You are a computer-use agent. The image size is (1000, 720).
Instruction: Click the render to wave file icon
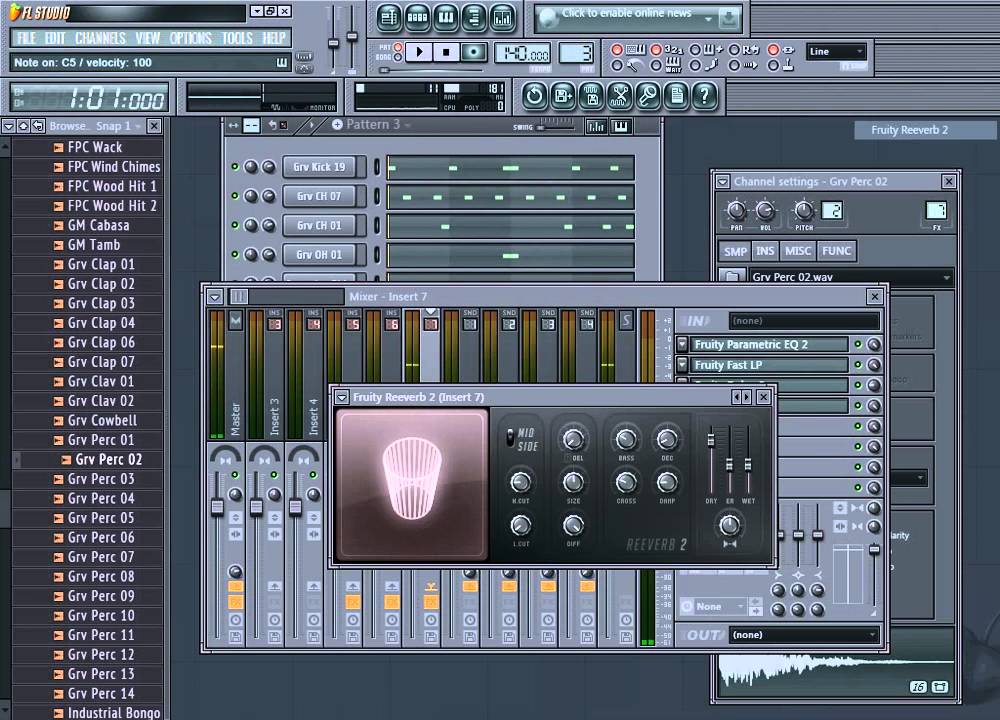[x=591, y=96]
